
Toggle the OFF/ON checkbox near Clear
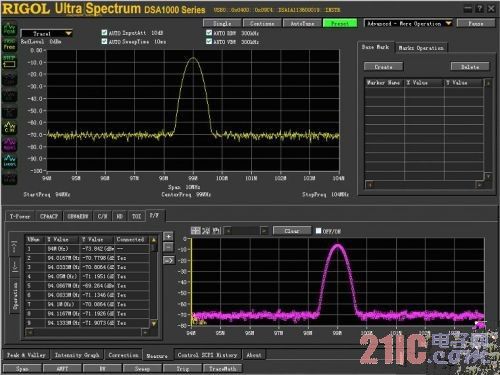(318, 231)
